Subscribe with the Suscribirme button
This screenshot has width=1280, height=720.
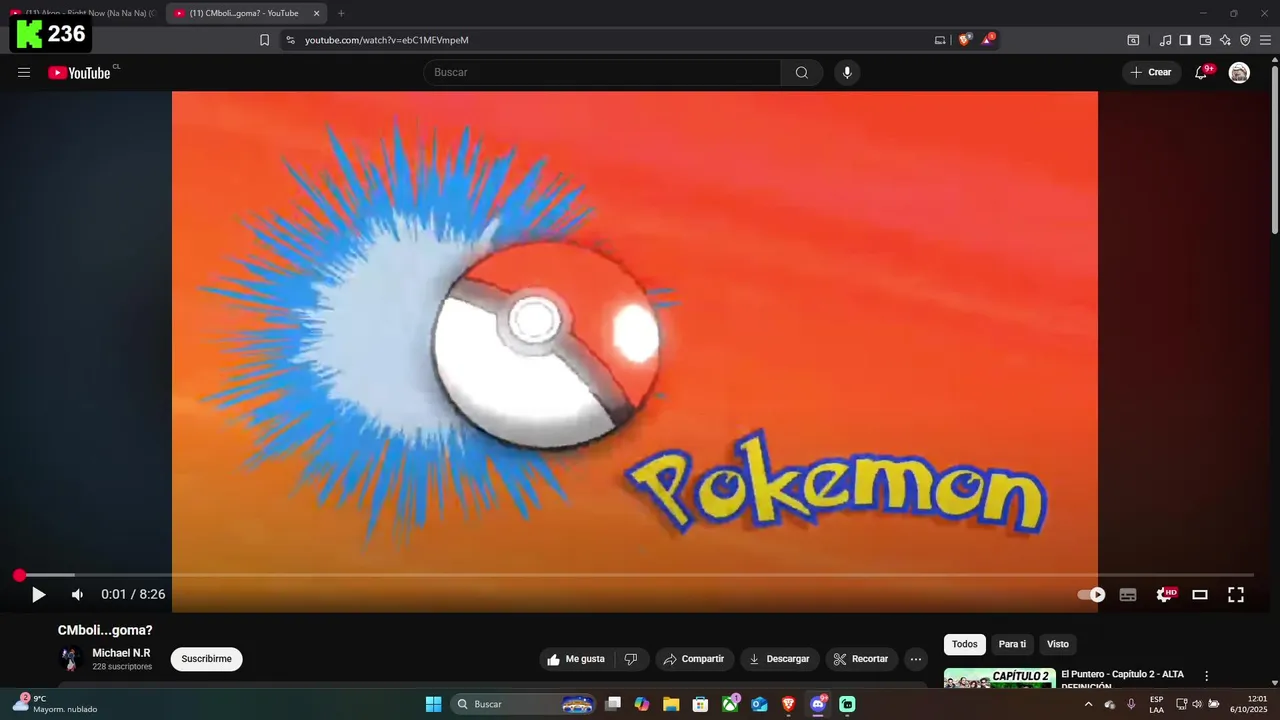[206, 659]
